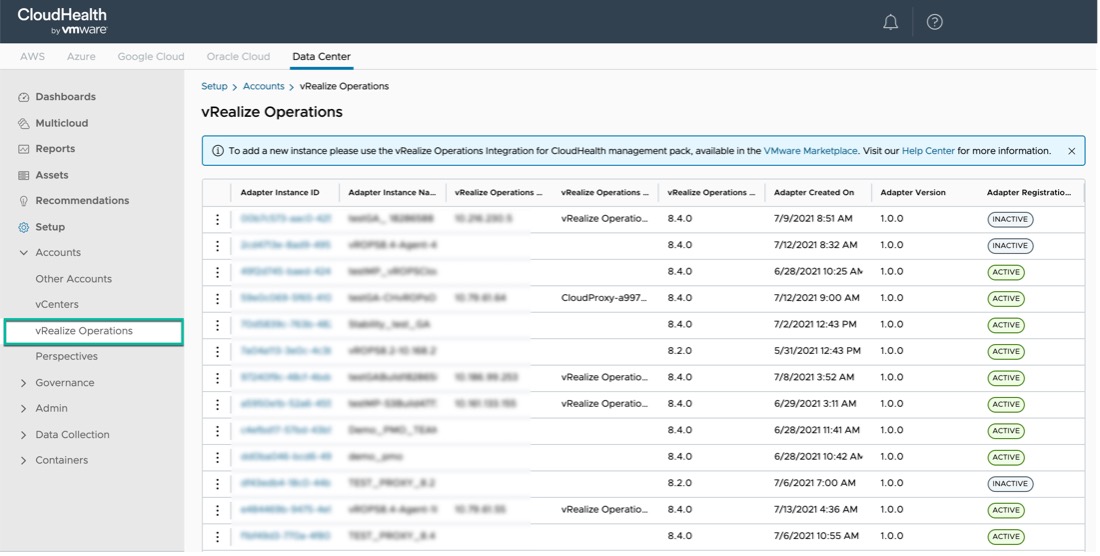
Task: Open row actions menu for 7/12/2021 8:32 AM row
Action: tap(217, 246)
